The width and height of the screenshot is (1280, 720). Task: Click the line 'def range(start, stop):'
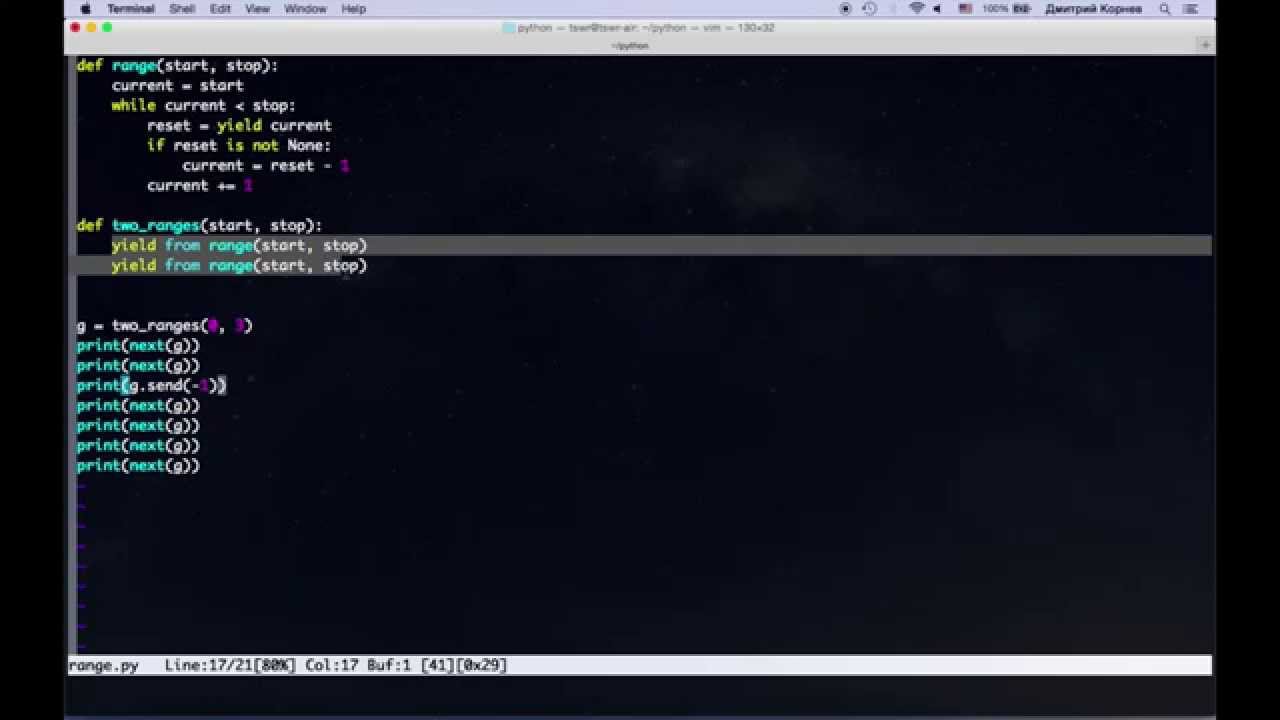click(x=177, y=65)
